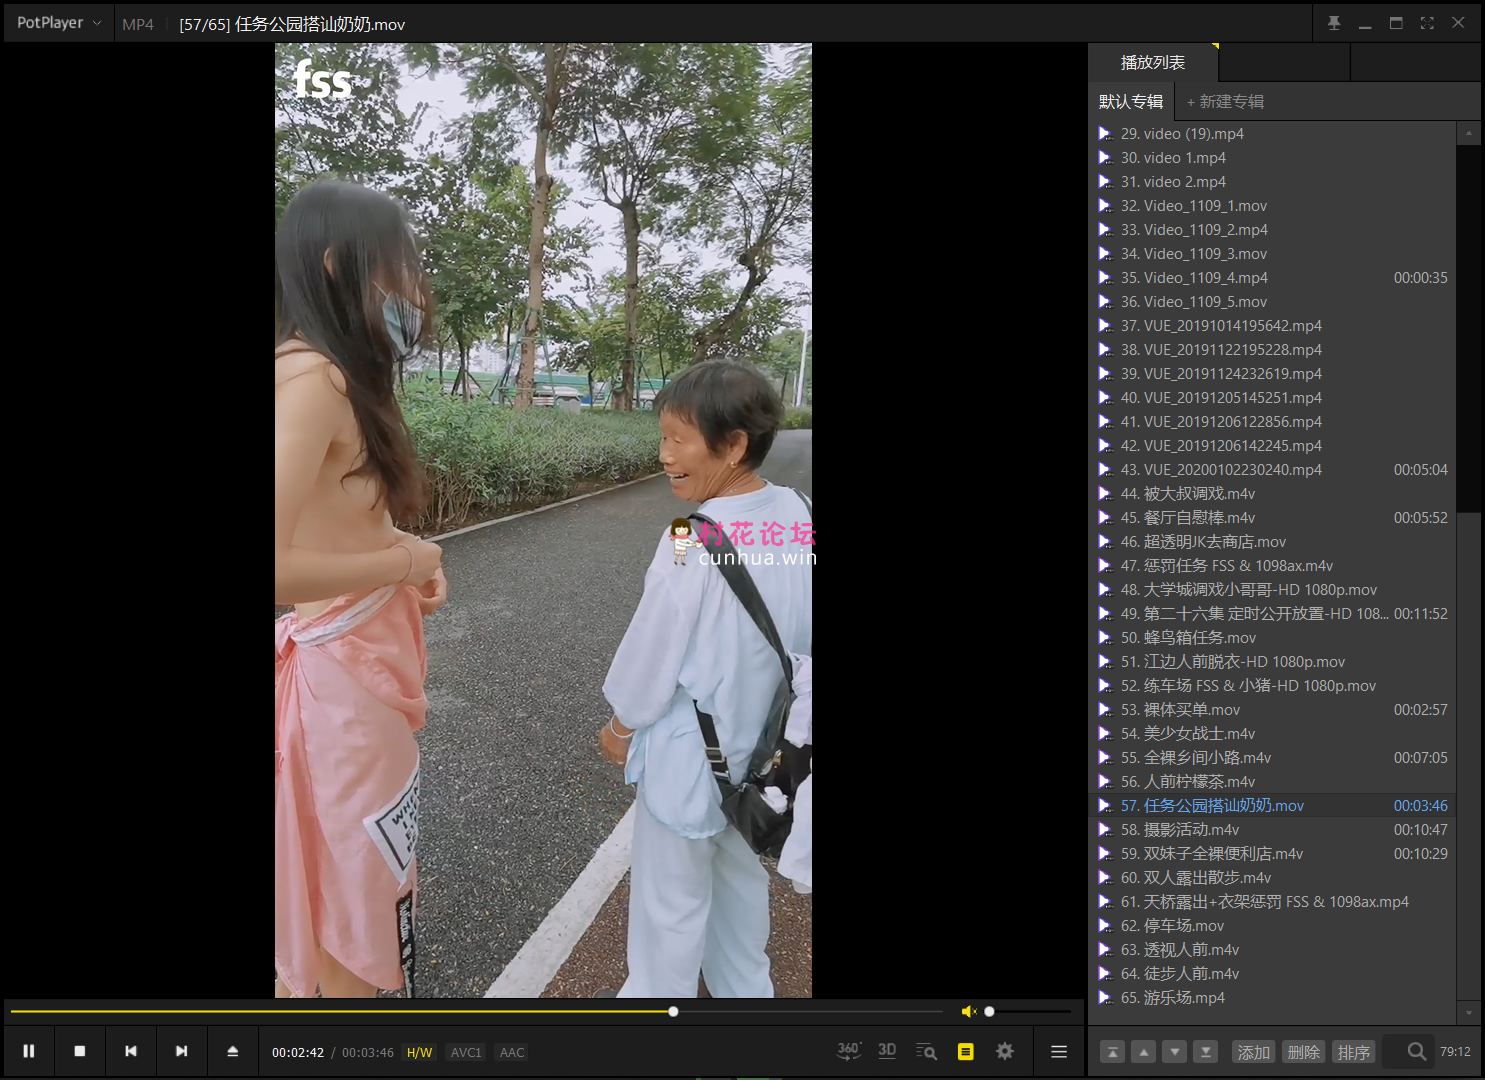Mute audio using the speaker icon
1485x1080 pixels.
pyautogui.click(x=968, y=1012)
